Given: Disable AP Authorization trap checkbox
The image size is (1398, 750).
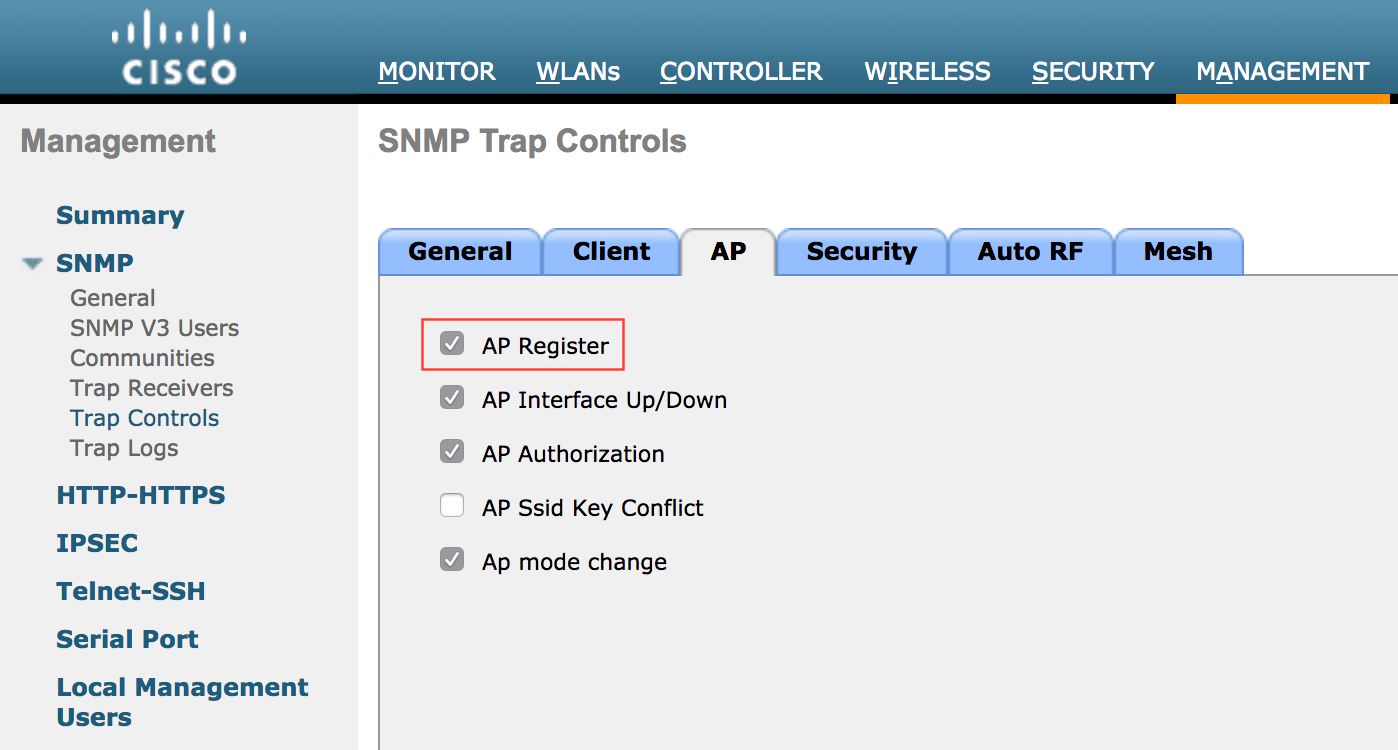Looking at the screenshot, I should click(x=452, y=453).
